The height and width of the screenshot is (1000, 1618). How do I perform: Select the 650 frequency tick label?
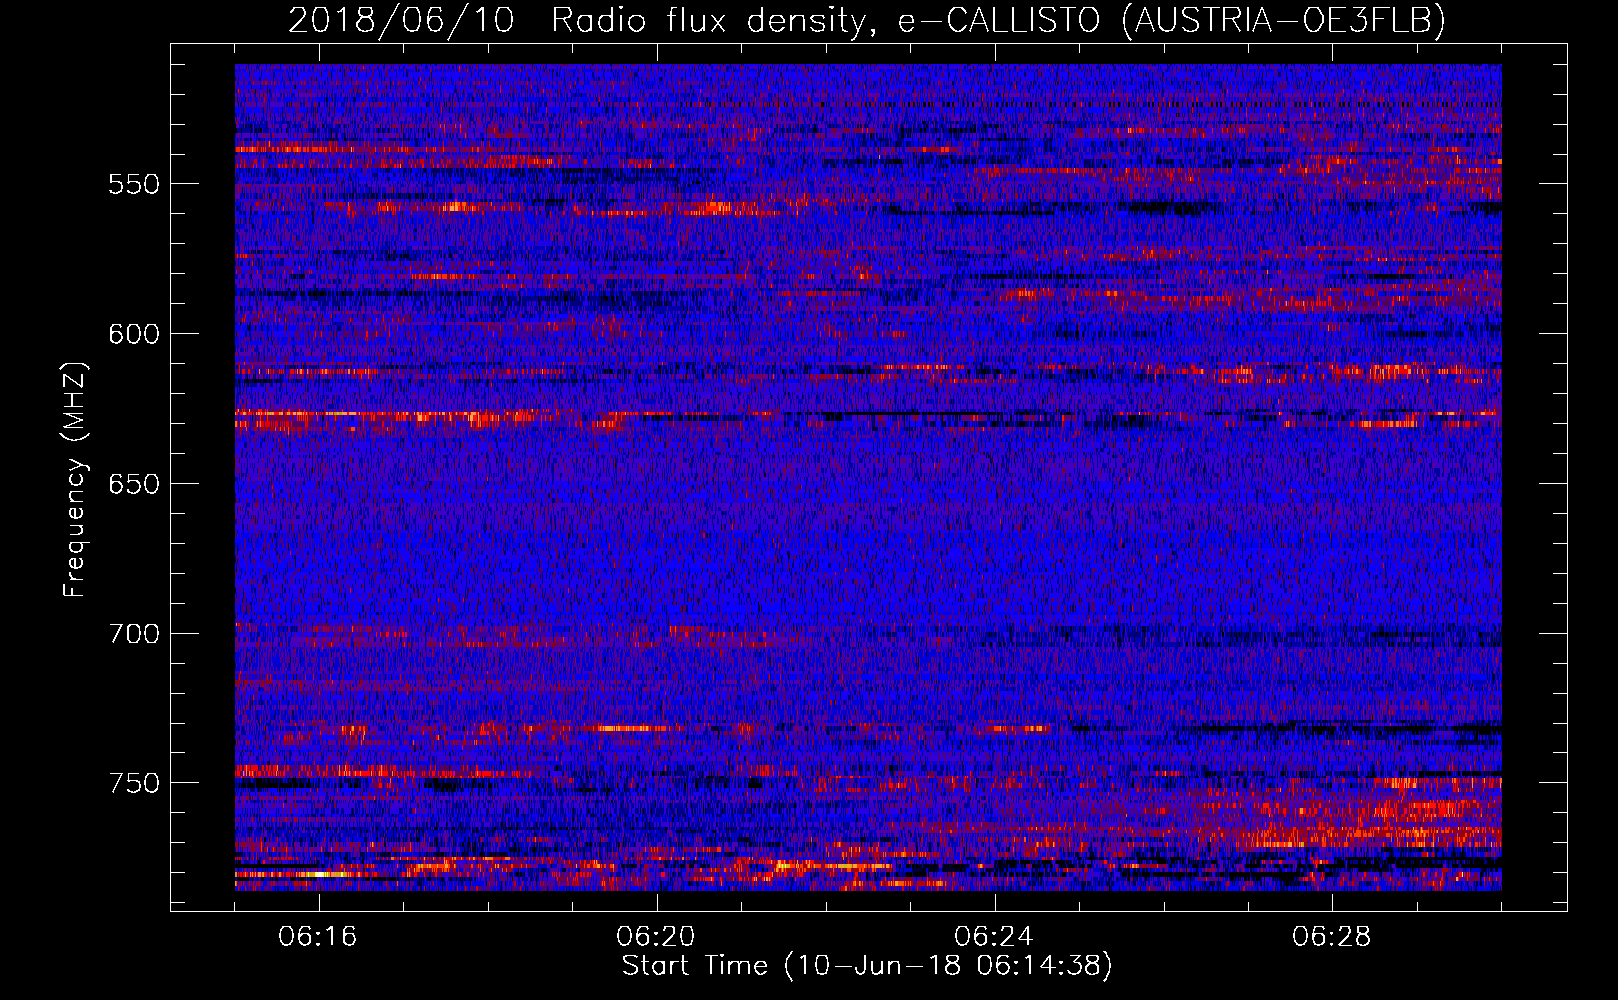pos(134,485)
